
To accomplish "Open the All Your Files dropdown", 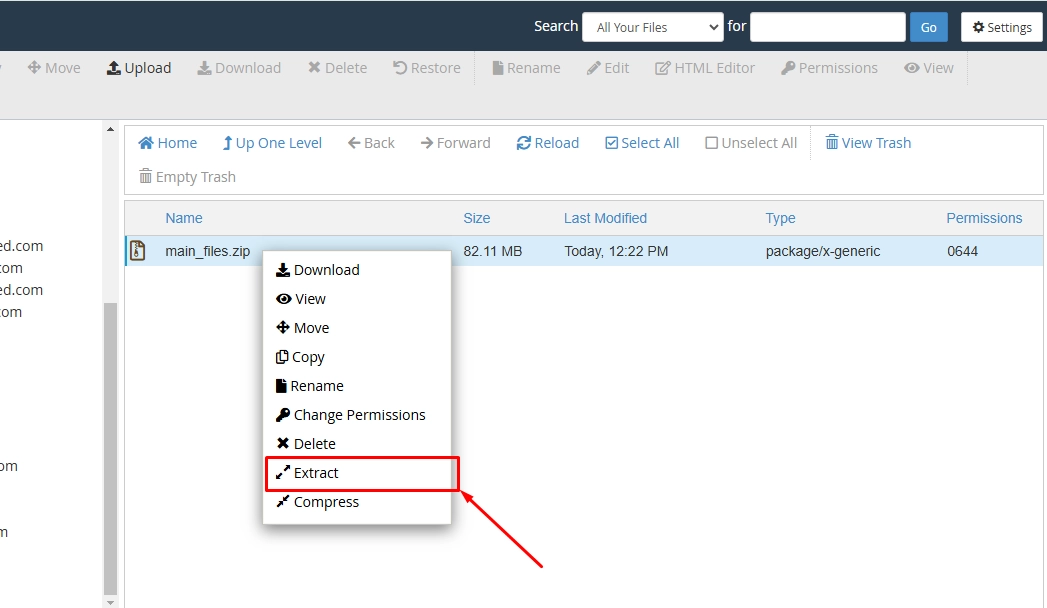I will [x=652, y=27].
